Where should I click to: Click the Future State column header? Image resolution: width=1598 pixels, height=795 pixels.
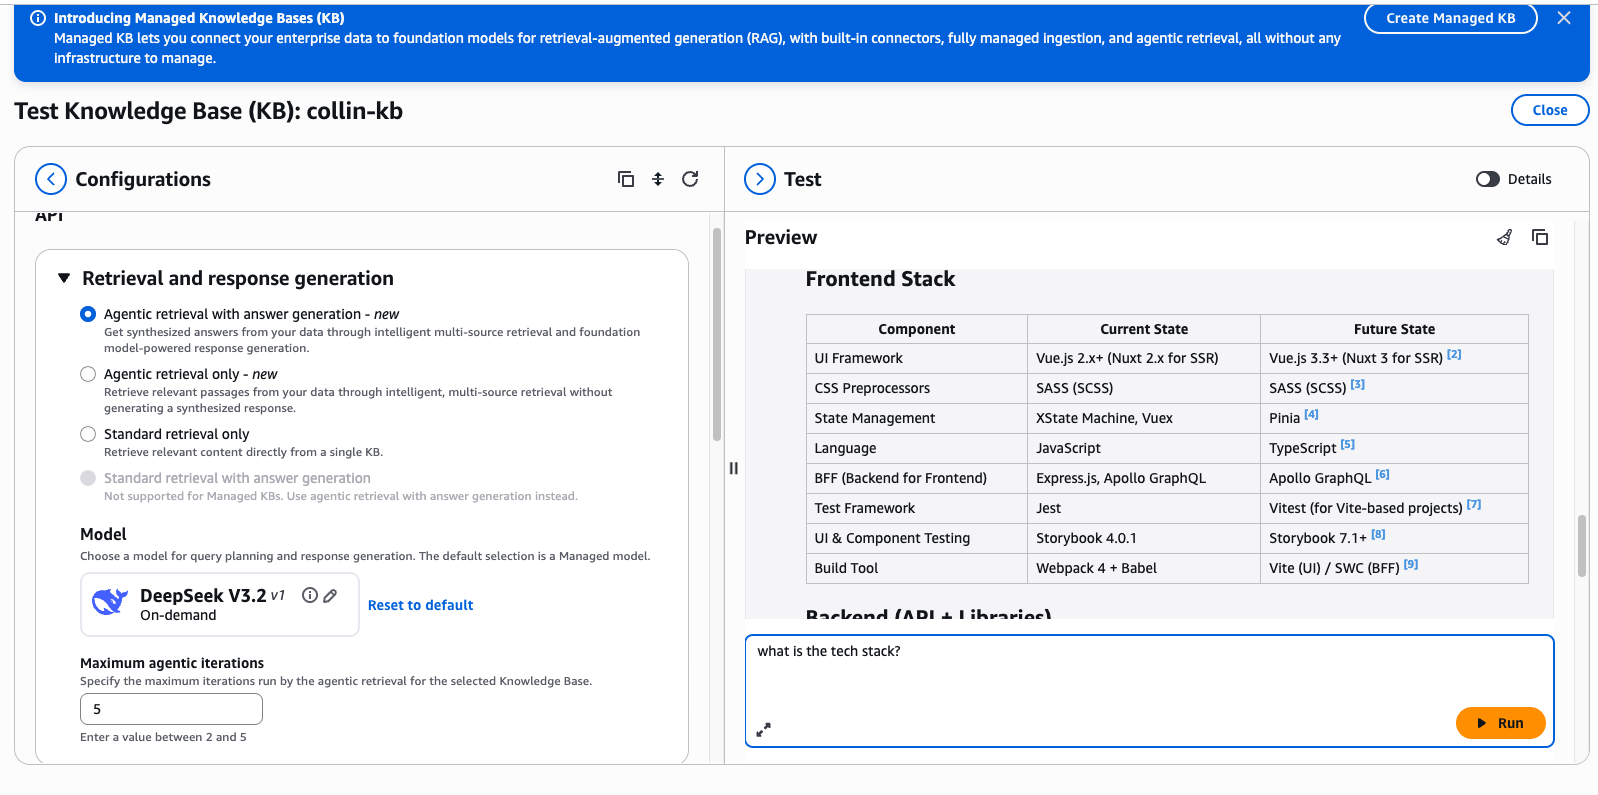(x=1394, y=329)
